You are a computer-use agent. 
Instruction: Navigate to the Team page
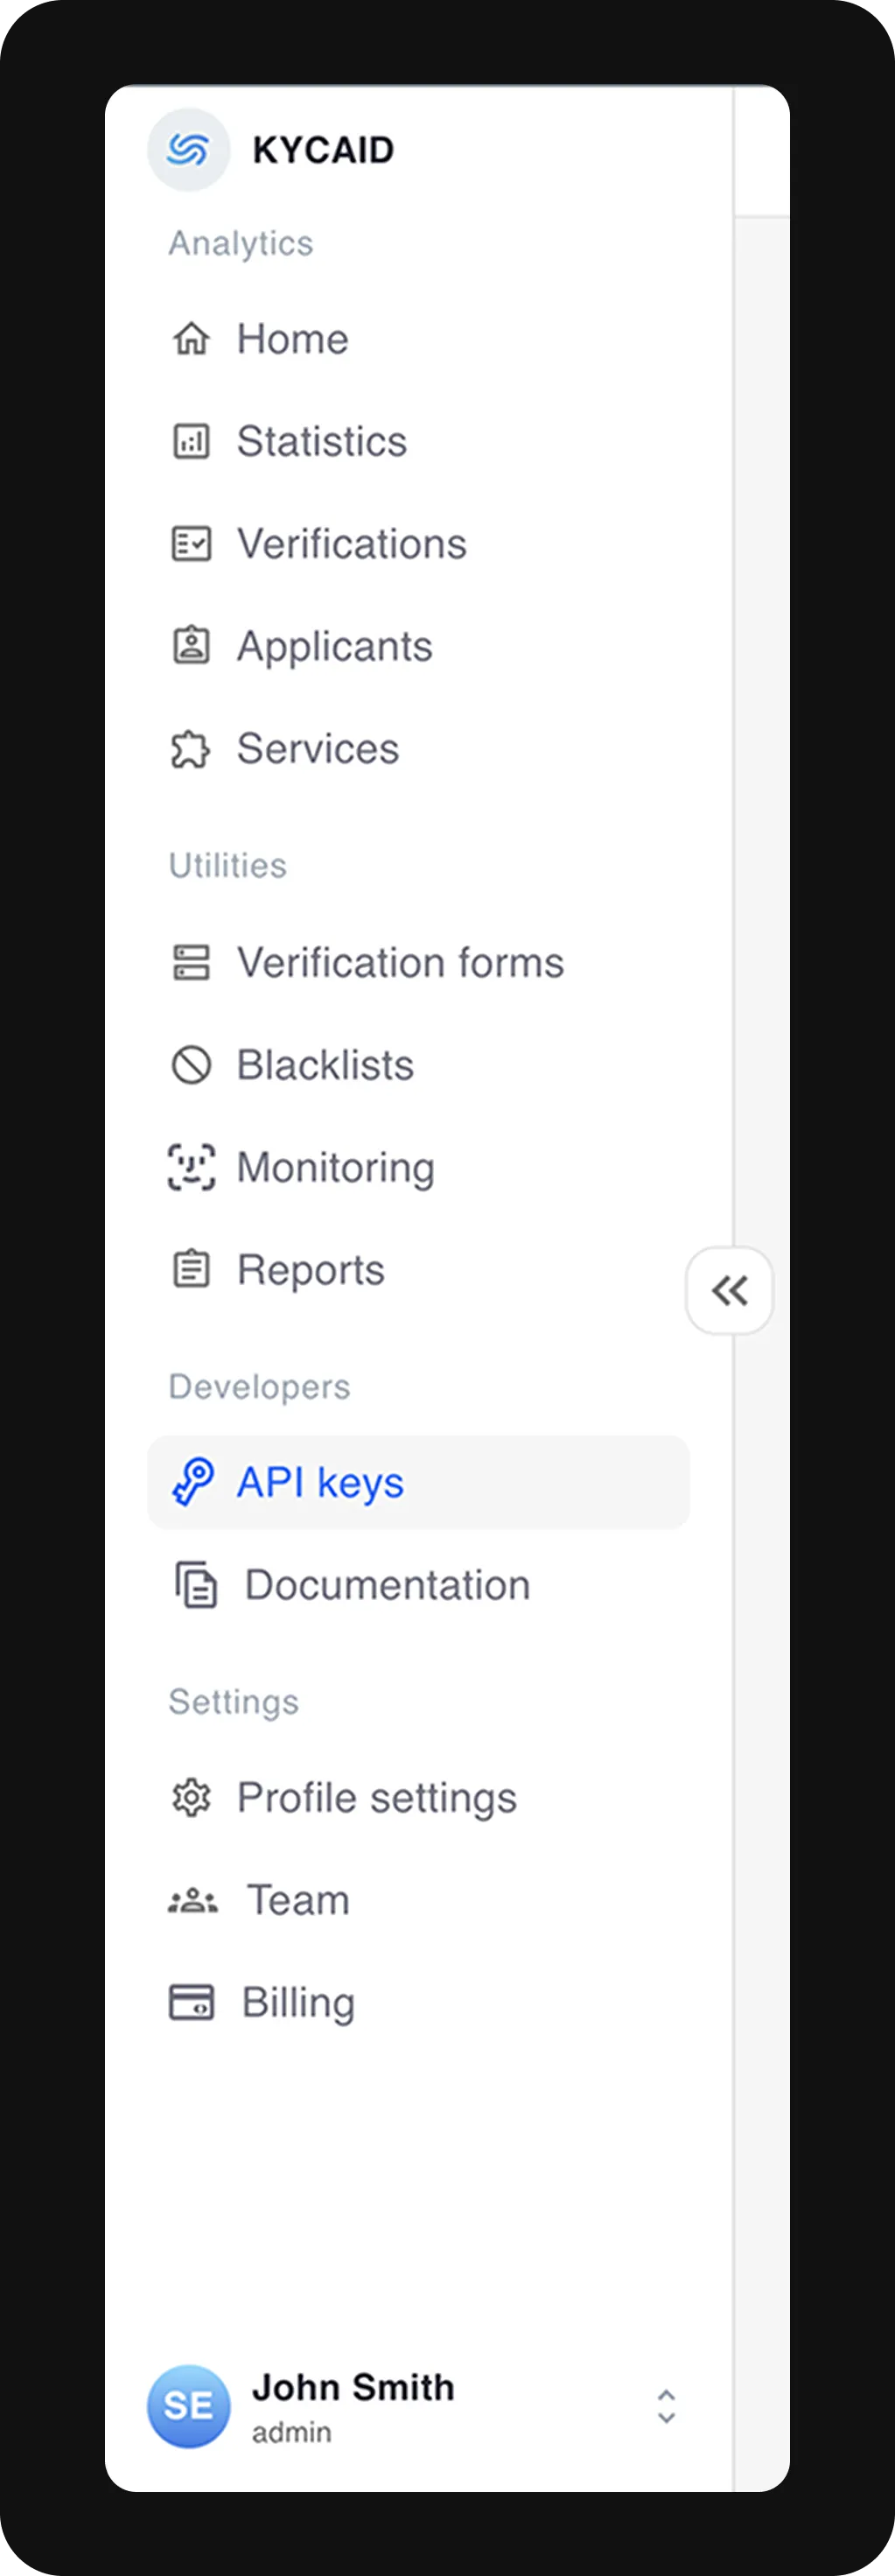pyautogui.click(x=298, y=1900)
